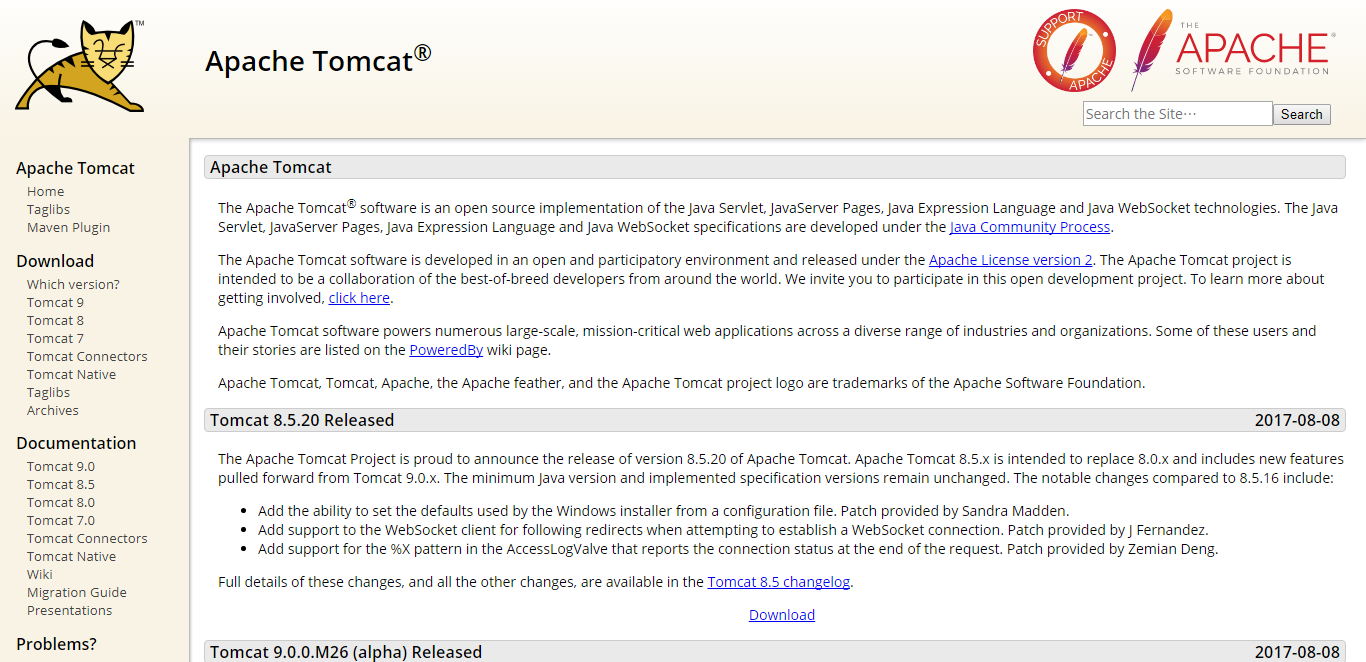Open the PoweredBy wiki link
Viewport: 1366px width, 662px height.
pyautogui.click(x=446, y=350)
